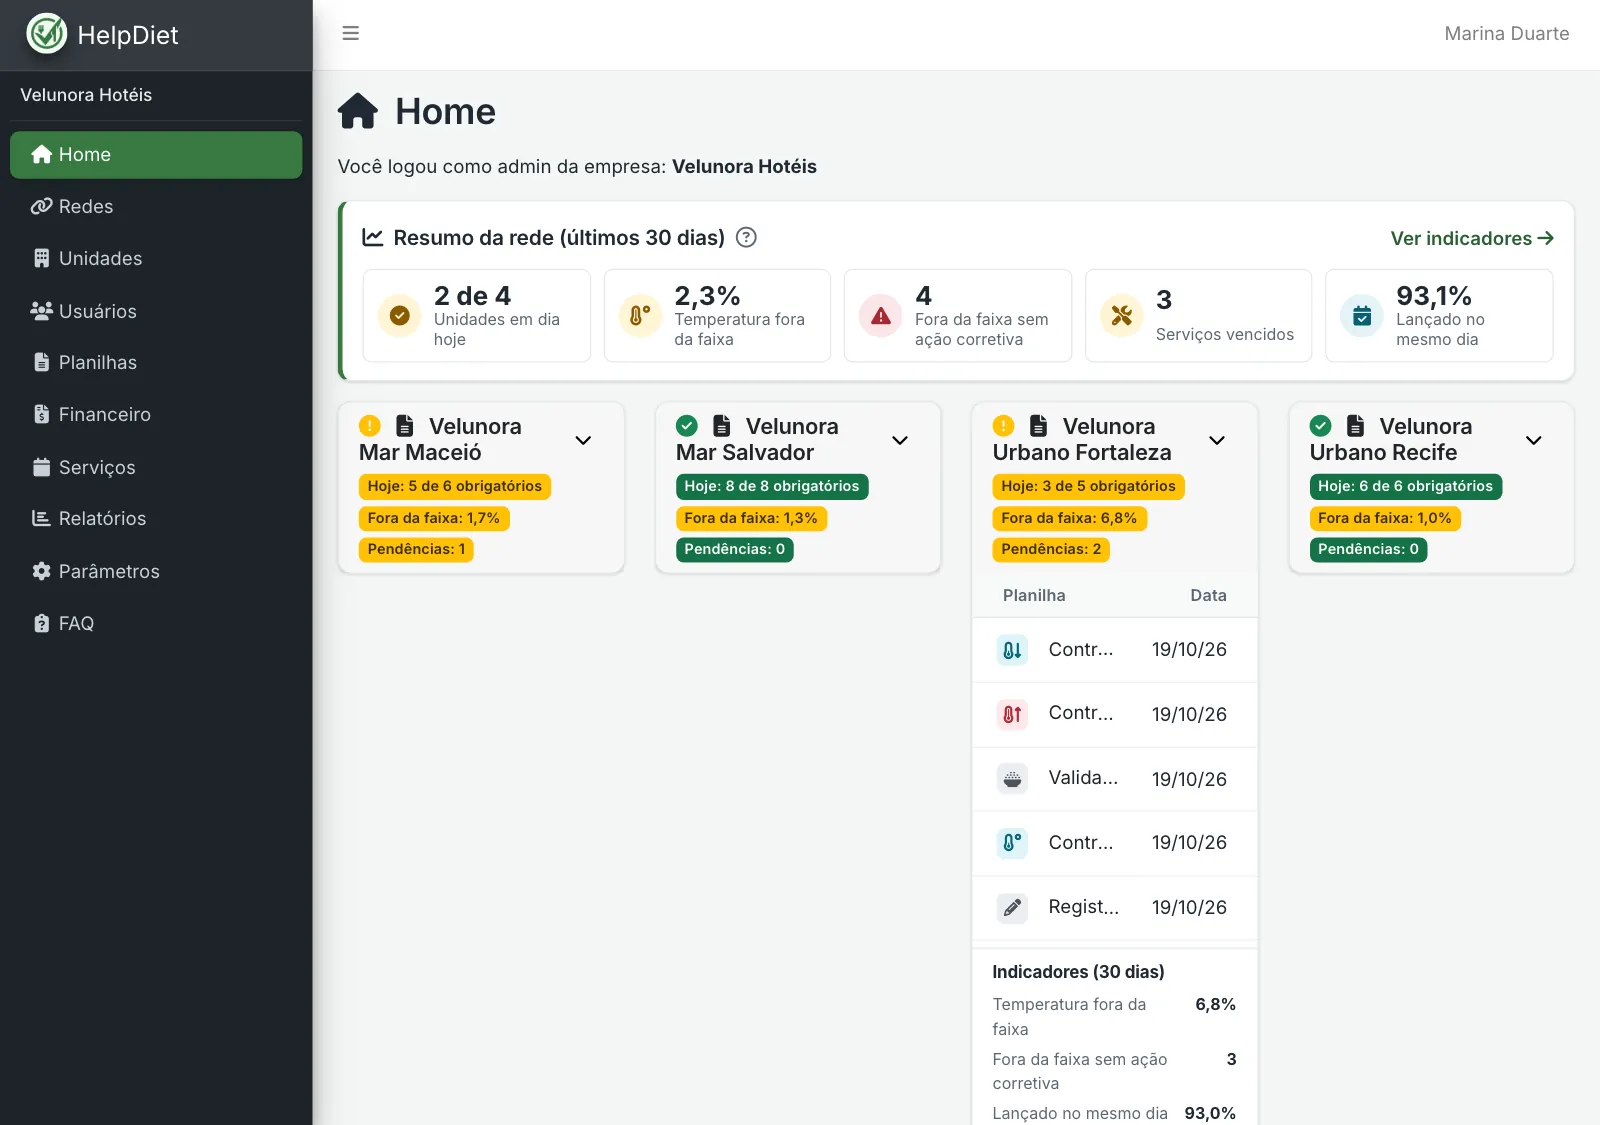Click the Hoje: 6 de 6 obrigatórios badge
Viewport: 1600px width, 1125px height.
point(1405,486)
